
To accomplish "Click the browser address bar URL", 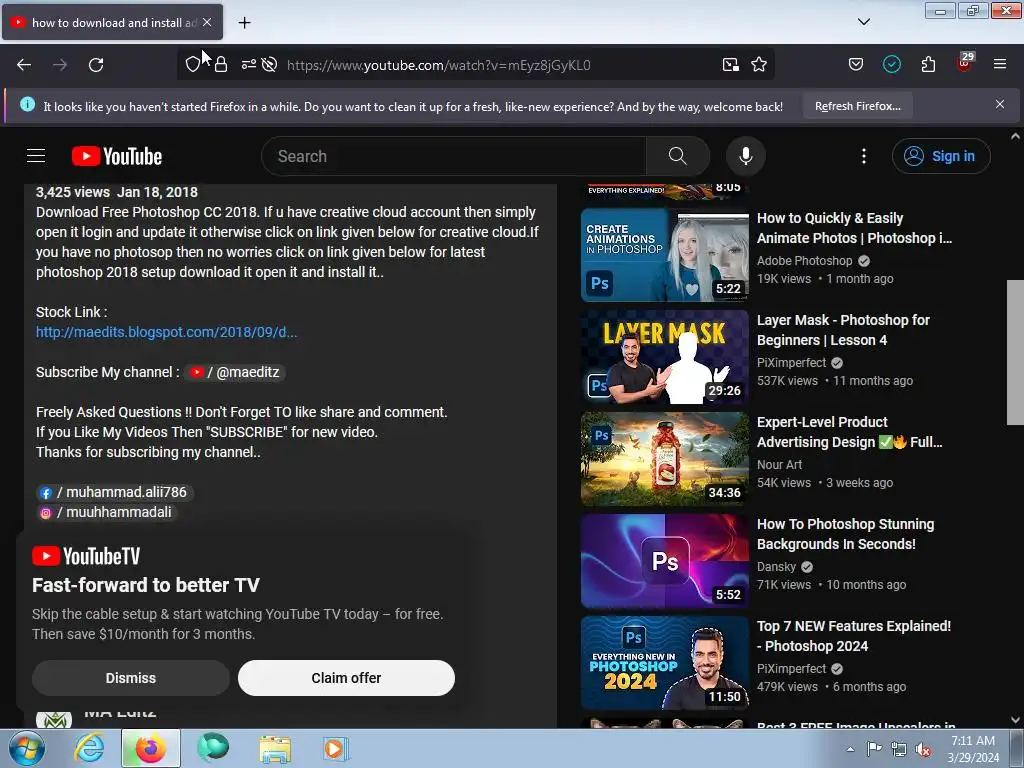I will tap(438, 65).
